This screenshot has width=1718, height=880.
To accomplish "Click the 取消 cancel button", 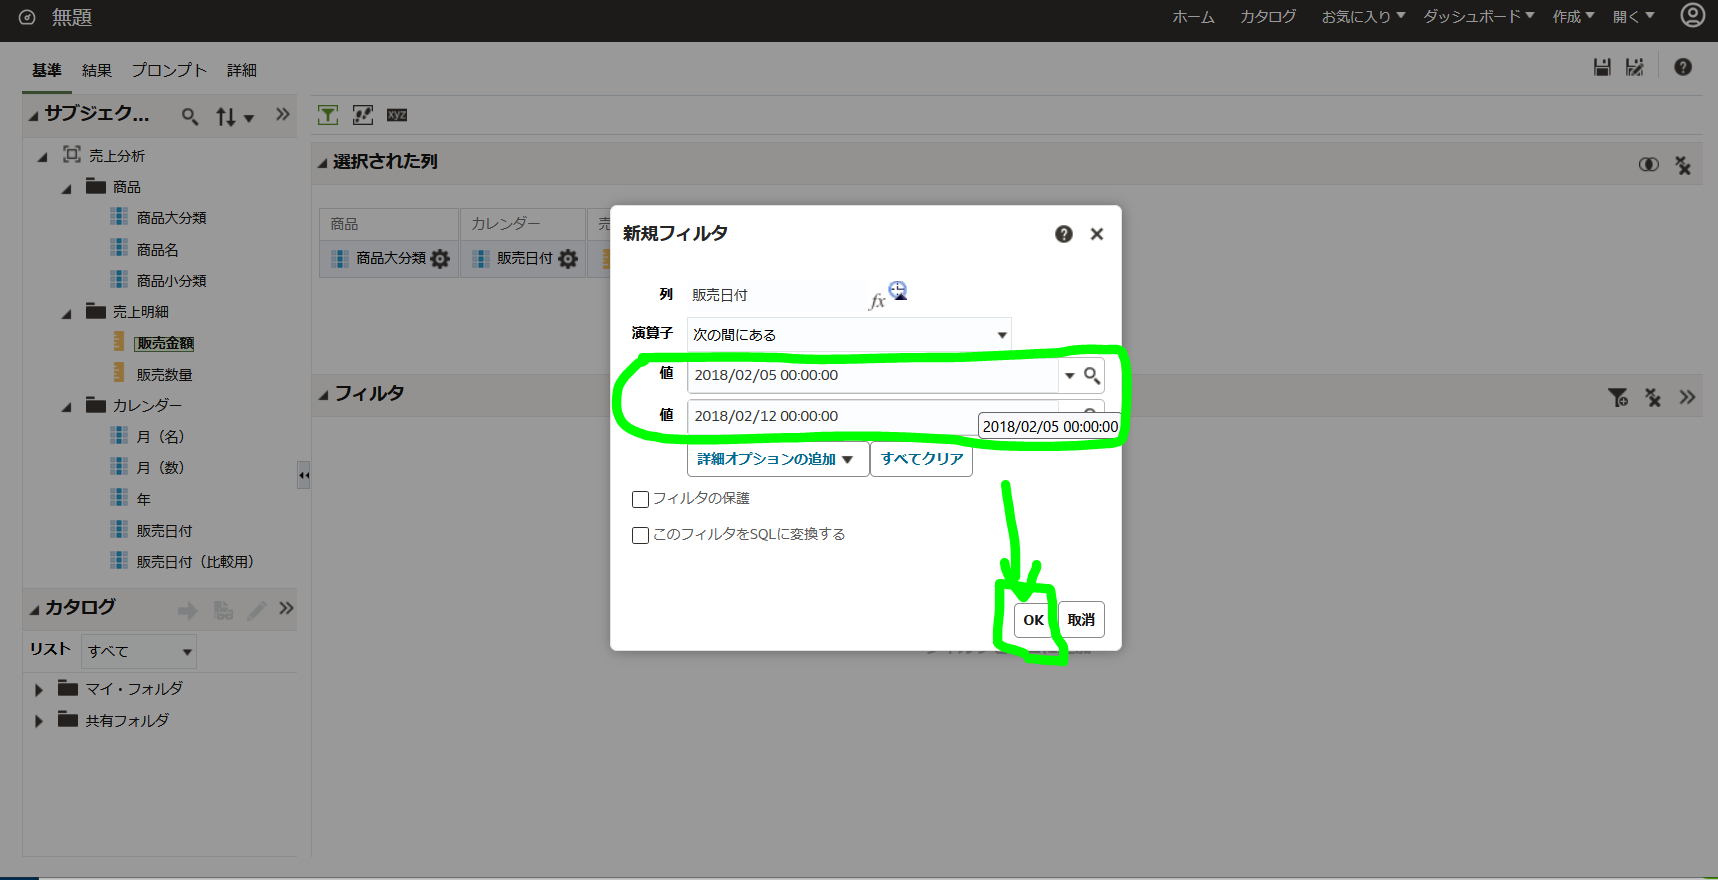I will point(1081,620).
